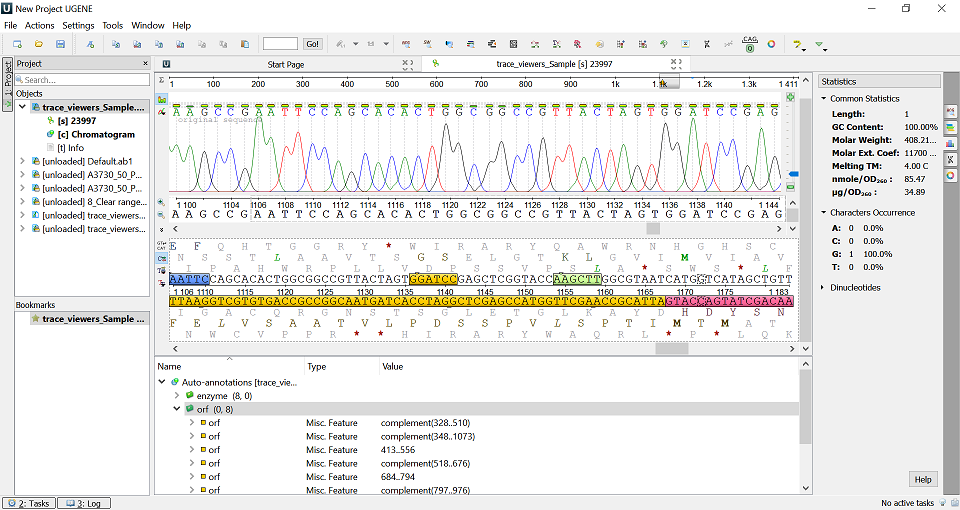Image resolution: width=960 pixels, height=510 pixels.
Task: Open the dotplot build icon
Action: pyautogui.click(x=513, y=44)
